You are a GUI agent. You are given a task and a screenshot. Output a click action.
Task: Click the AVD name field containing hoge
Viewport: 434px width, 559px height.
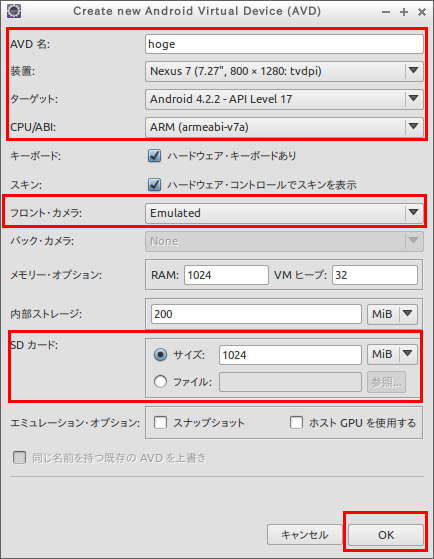284,44
